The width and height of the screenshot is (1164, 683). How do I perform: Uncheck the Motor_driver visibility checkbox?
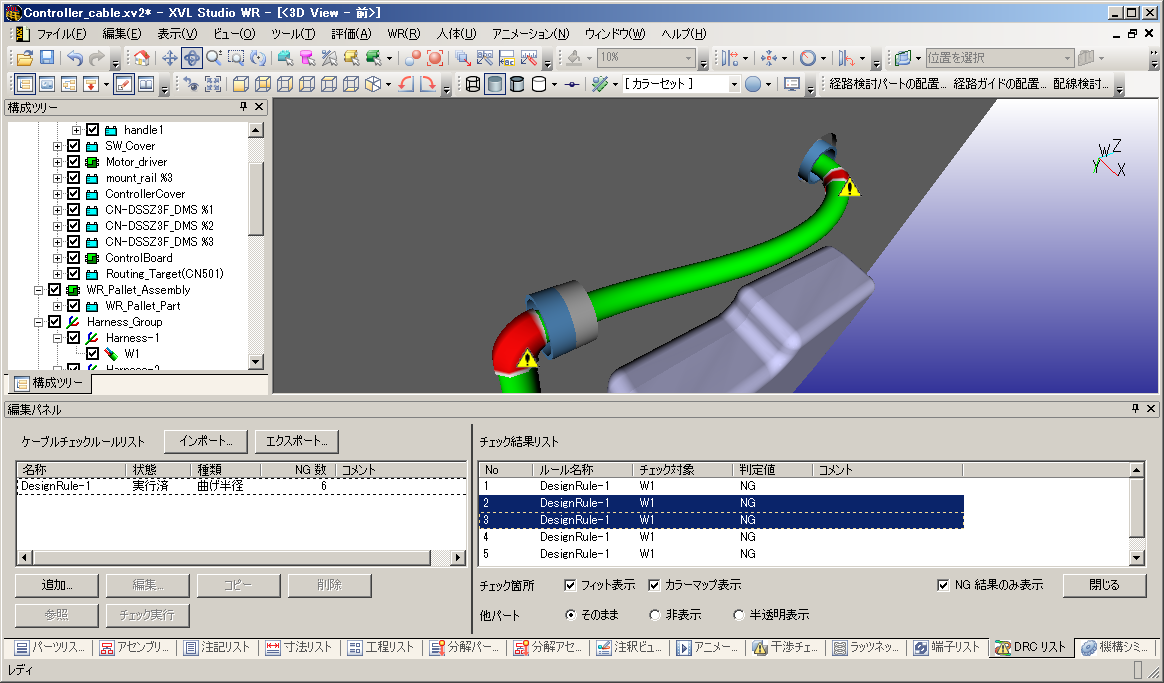point(73,162)
